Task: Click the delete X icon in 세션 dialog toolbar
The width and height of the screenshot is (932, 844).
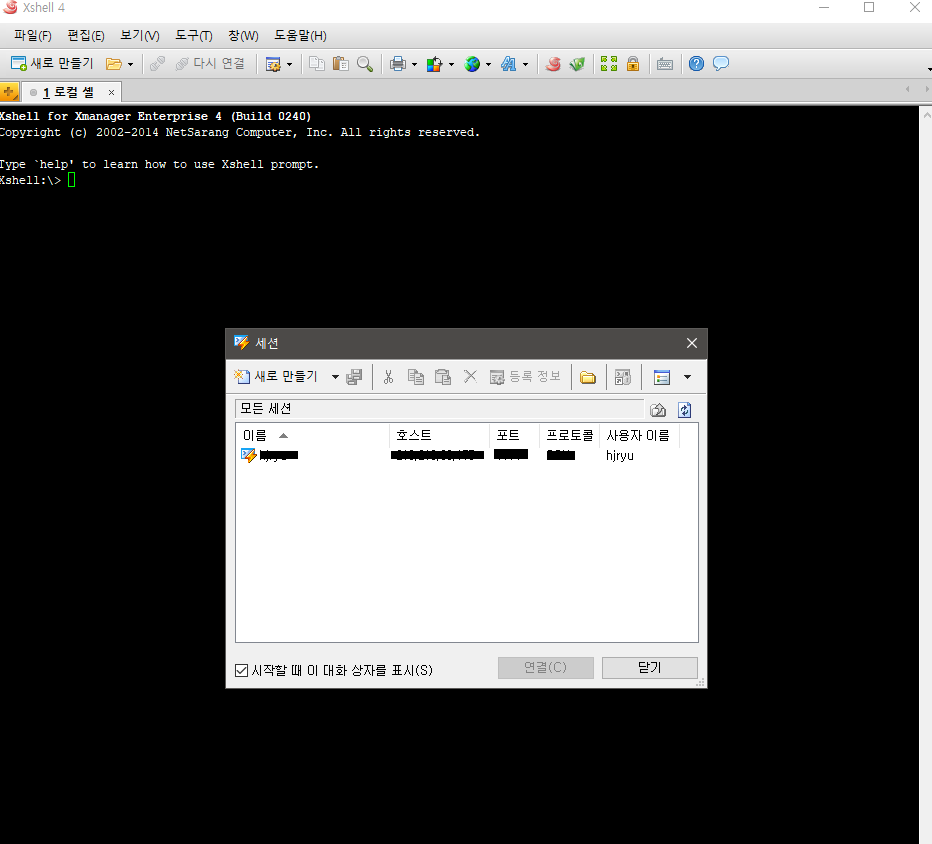Action: [470, 376]
